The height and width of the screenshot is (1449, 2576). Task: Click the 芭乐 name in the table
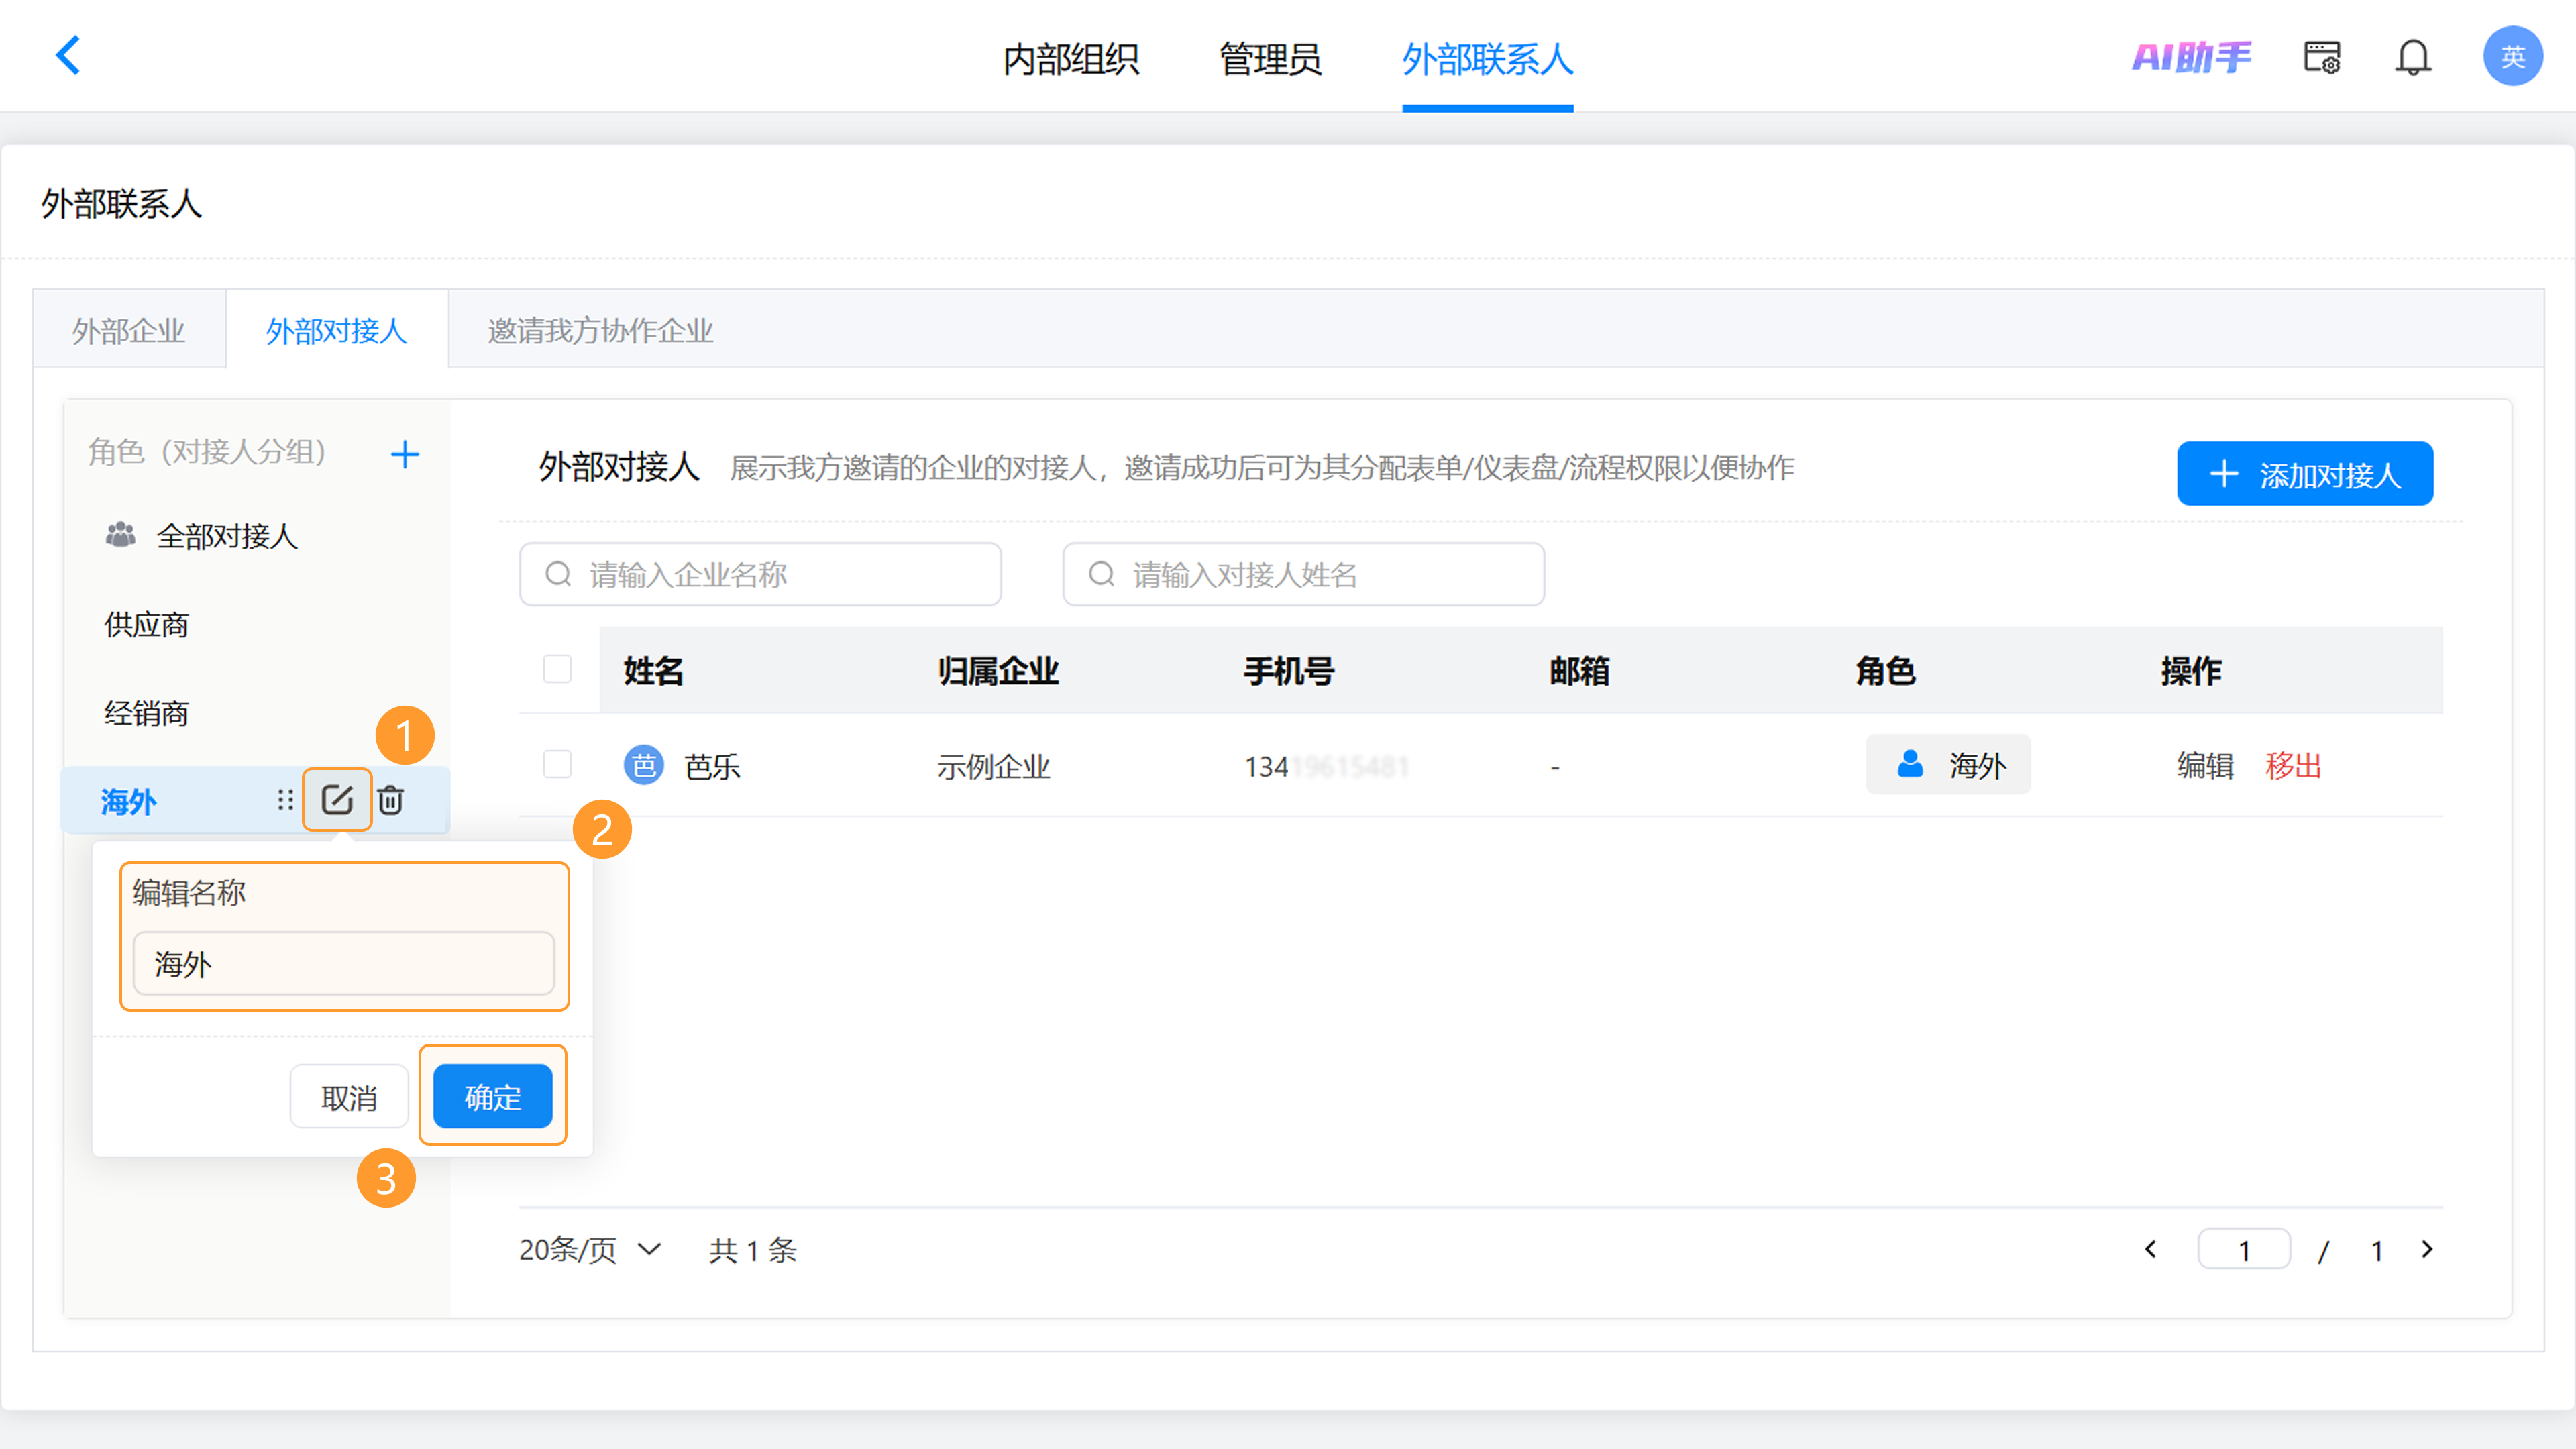point(712,766)
